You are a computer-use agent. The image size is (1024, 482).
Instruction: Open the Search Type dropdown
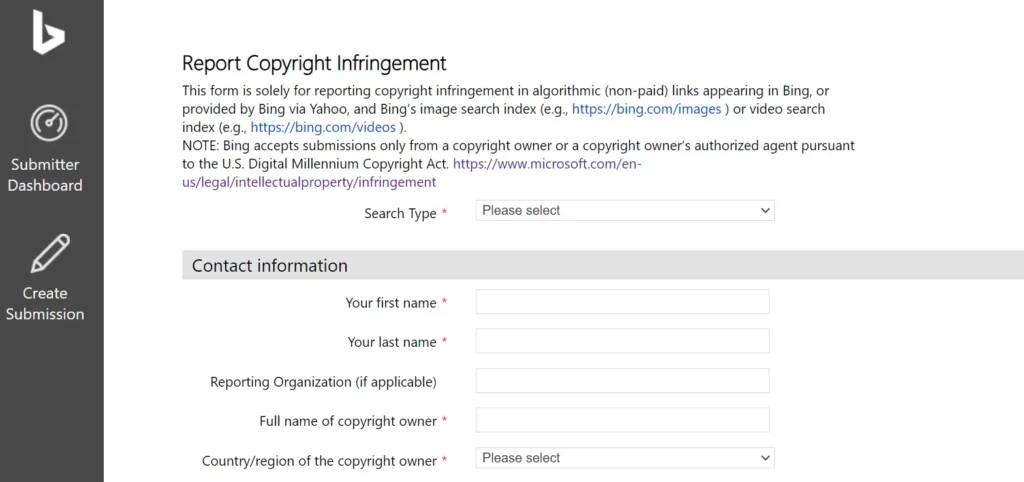coord(625,210)
